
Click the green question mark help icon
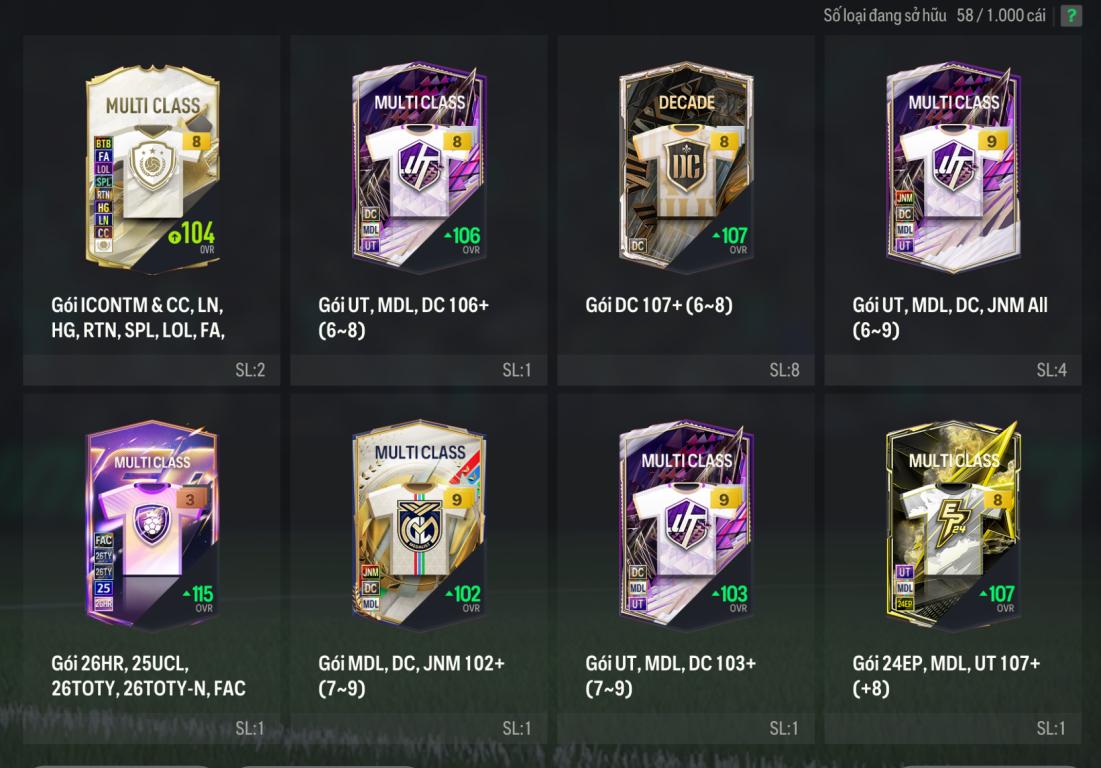[x=1071, y=15]
